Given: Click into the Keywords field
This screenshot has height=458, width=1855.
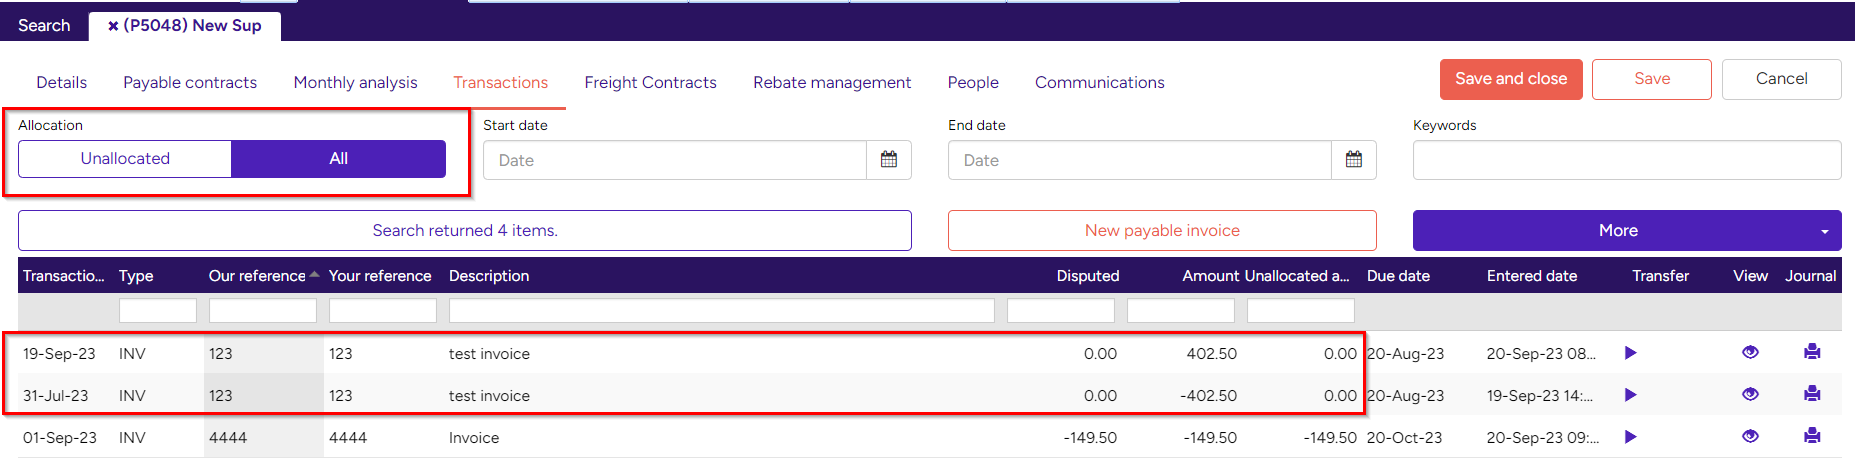Looking at the screenshot, I should (x=1627, y=160).
